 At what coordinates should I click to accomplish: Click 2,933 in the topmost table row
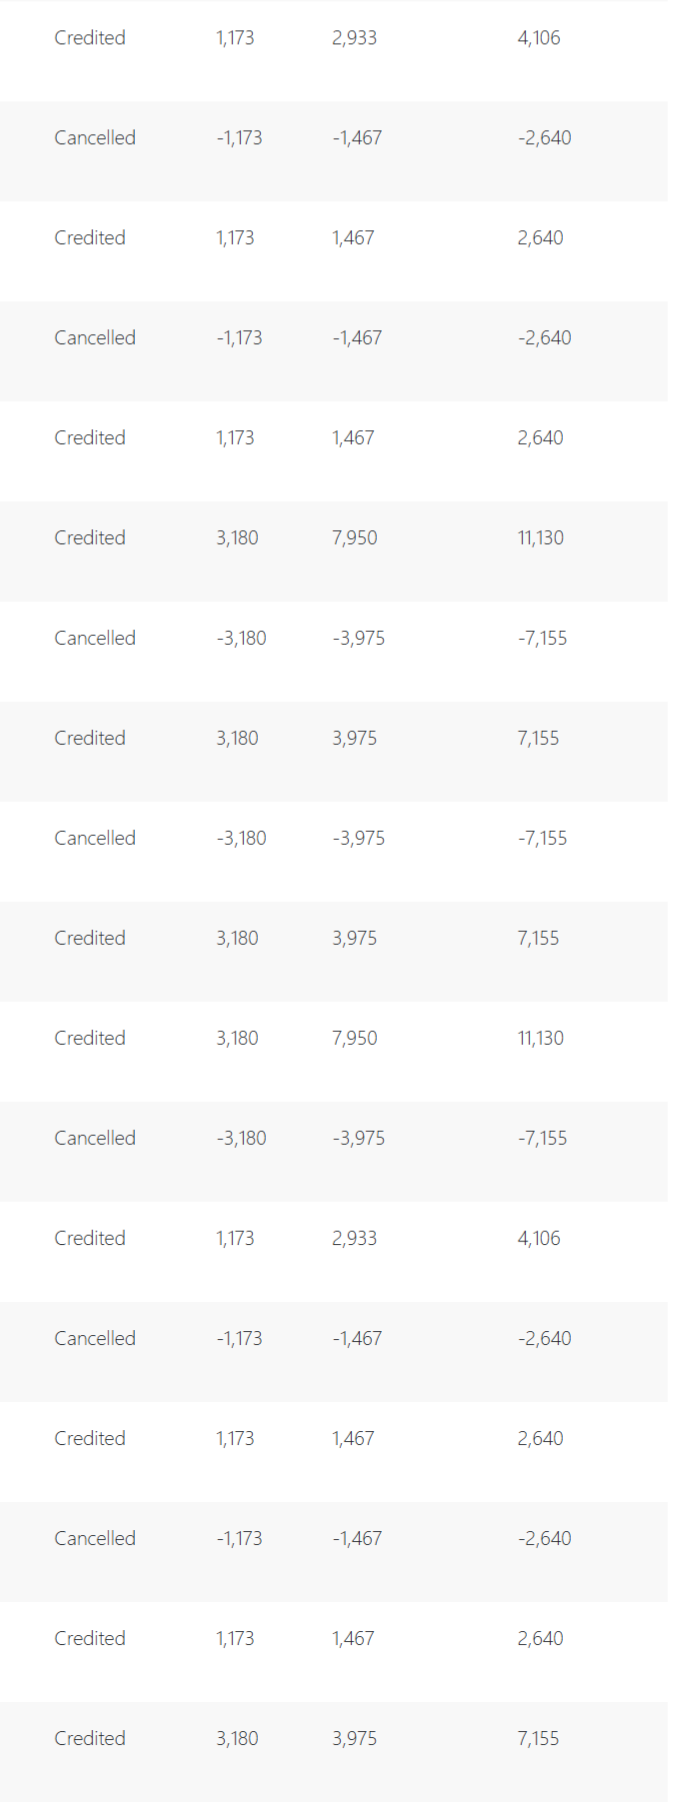tap(354, 38)
